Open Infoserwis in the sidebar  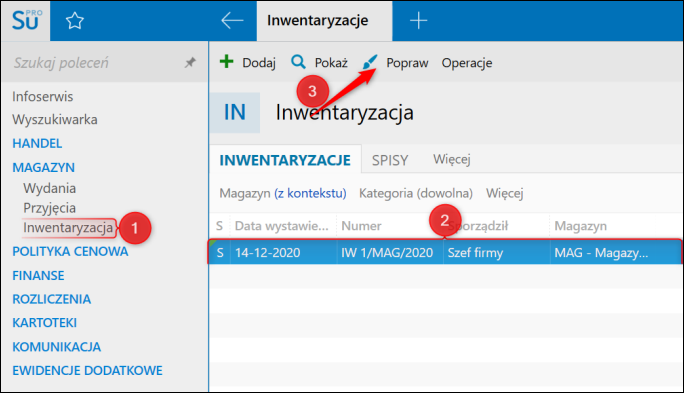[43, 96]
